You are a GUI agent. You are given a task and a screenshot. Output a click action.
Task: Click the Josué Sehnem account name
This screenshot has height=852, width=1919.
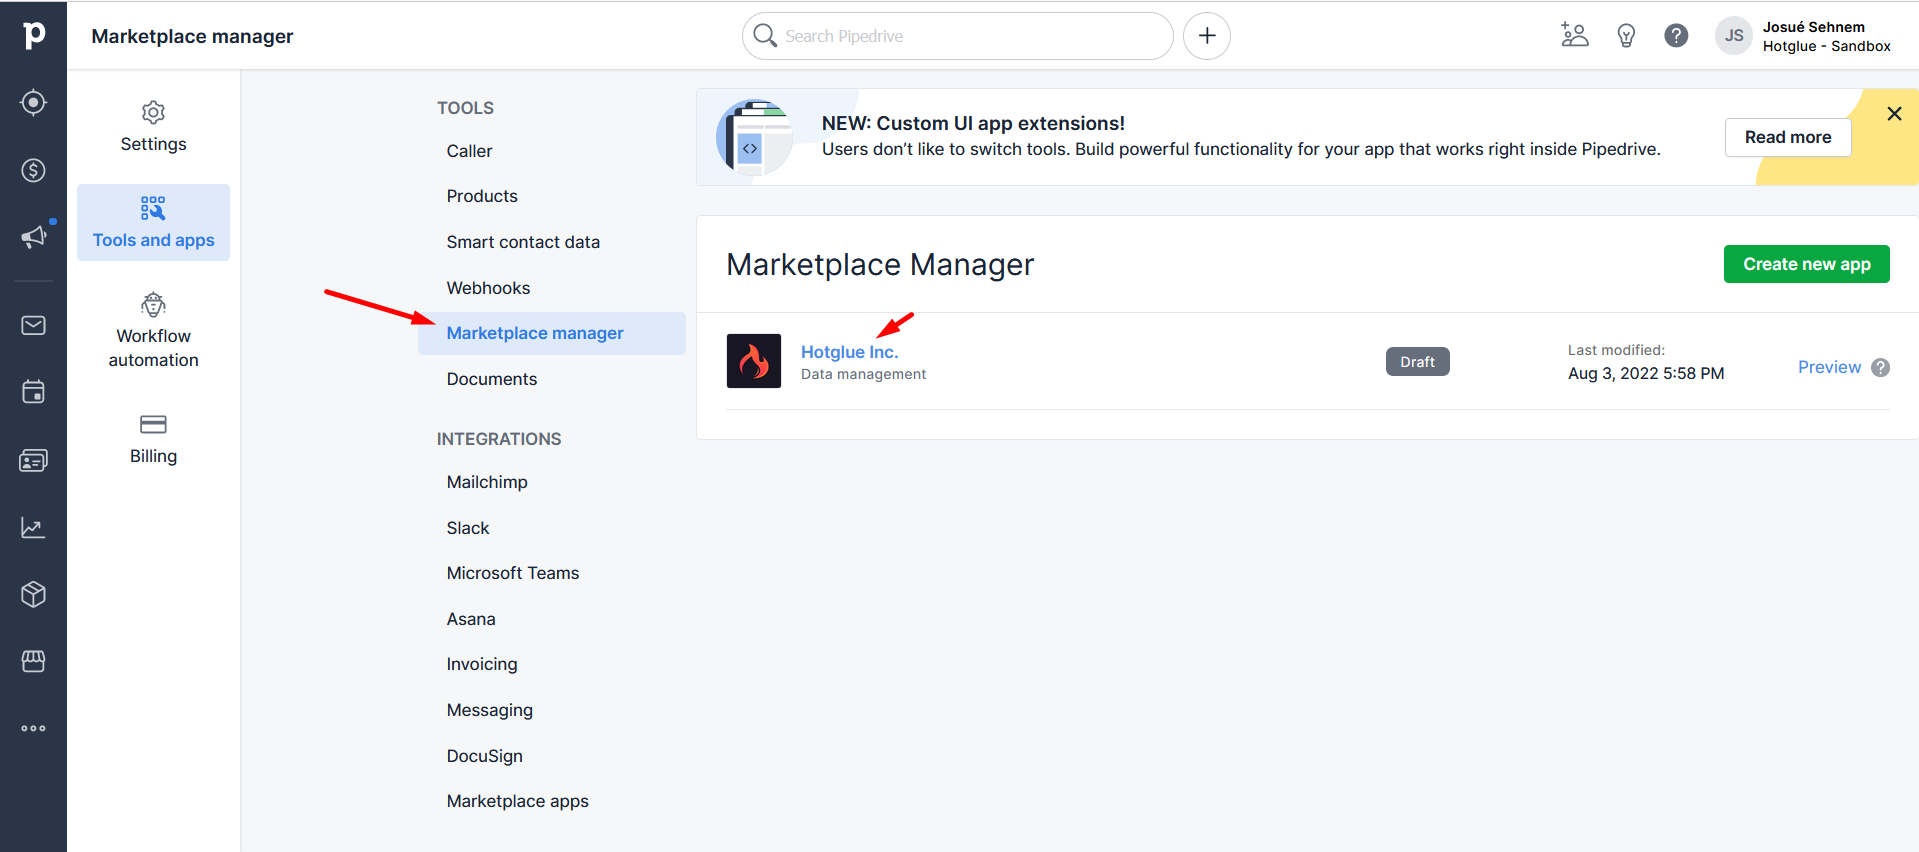point(1813,27)
